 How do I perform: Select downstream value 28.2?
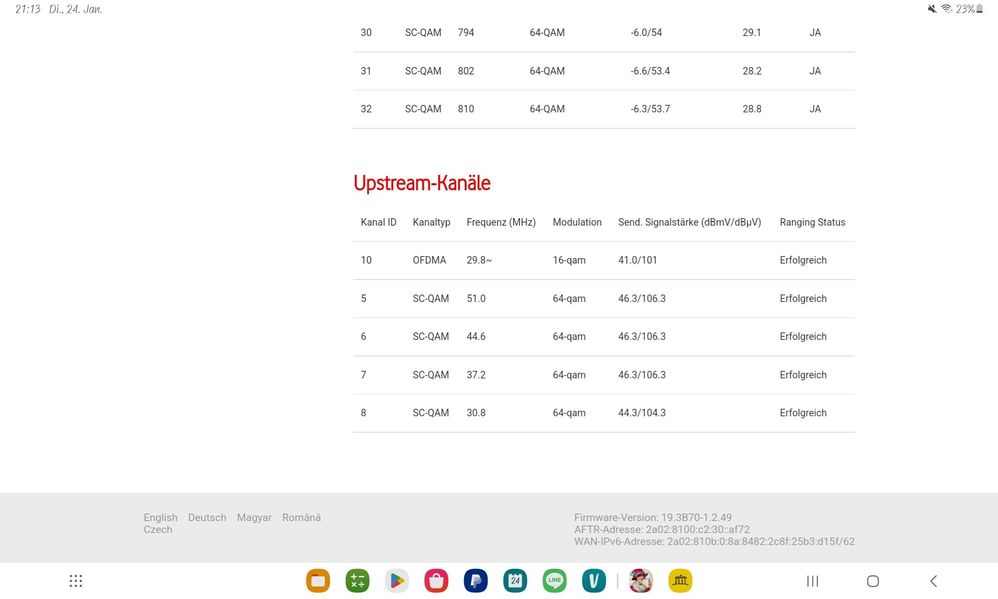(752, 71)
